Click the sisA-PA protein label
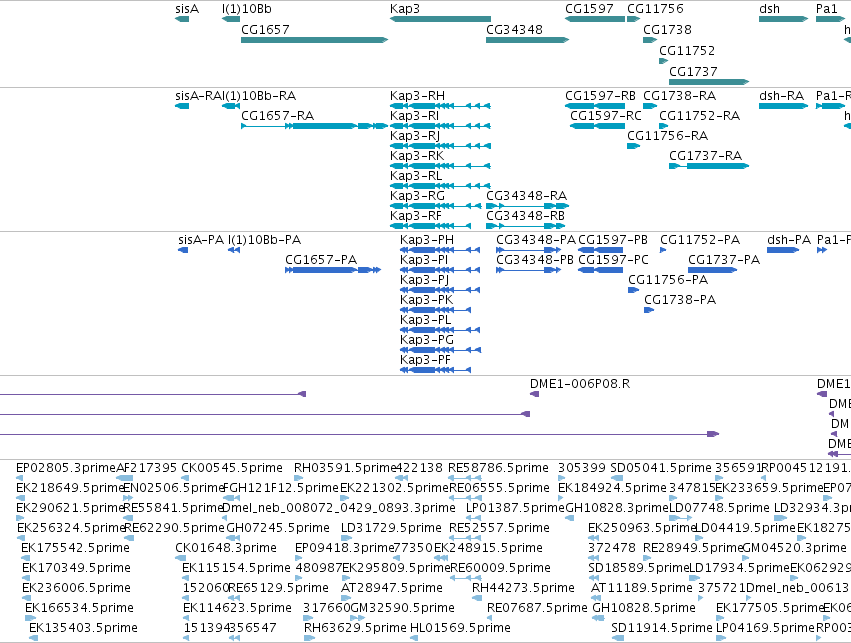 (x=201, y=240)
